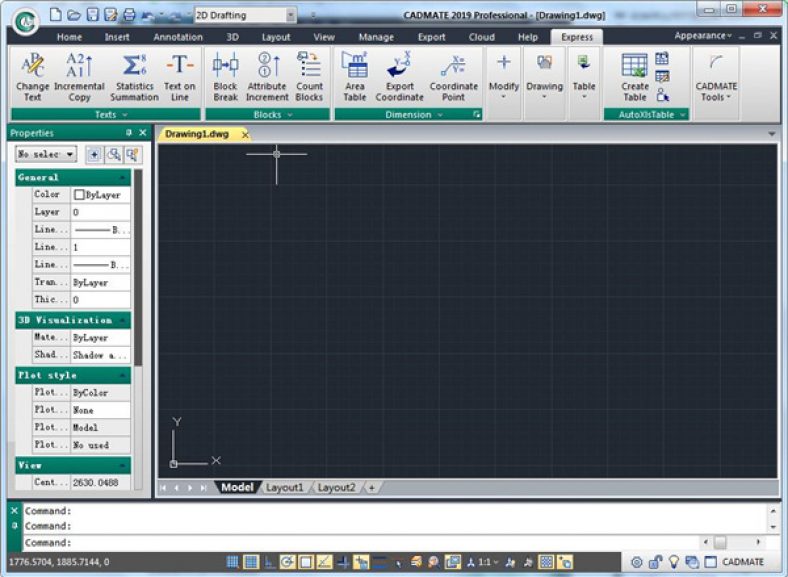Run Statistics Summation
Viewport: 788px width, 577px height.
(x=135, y=76)
